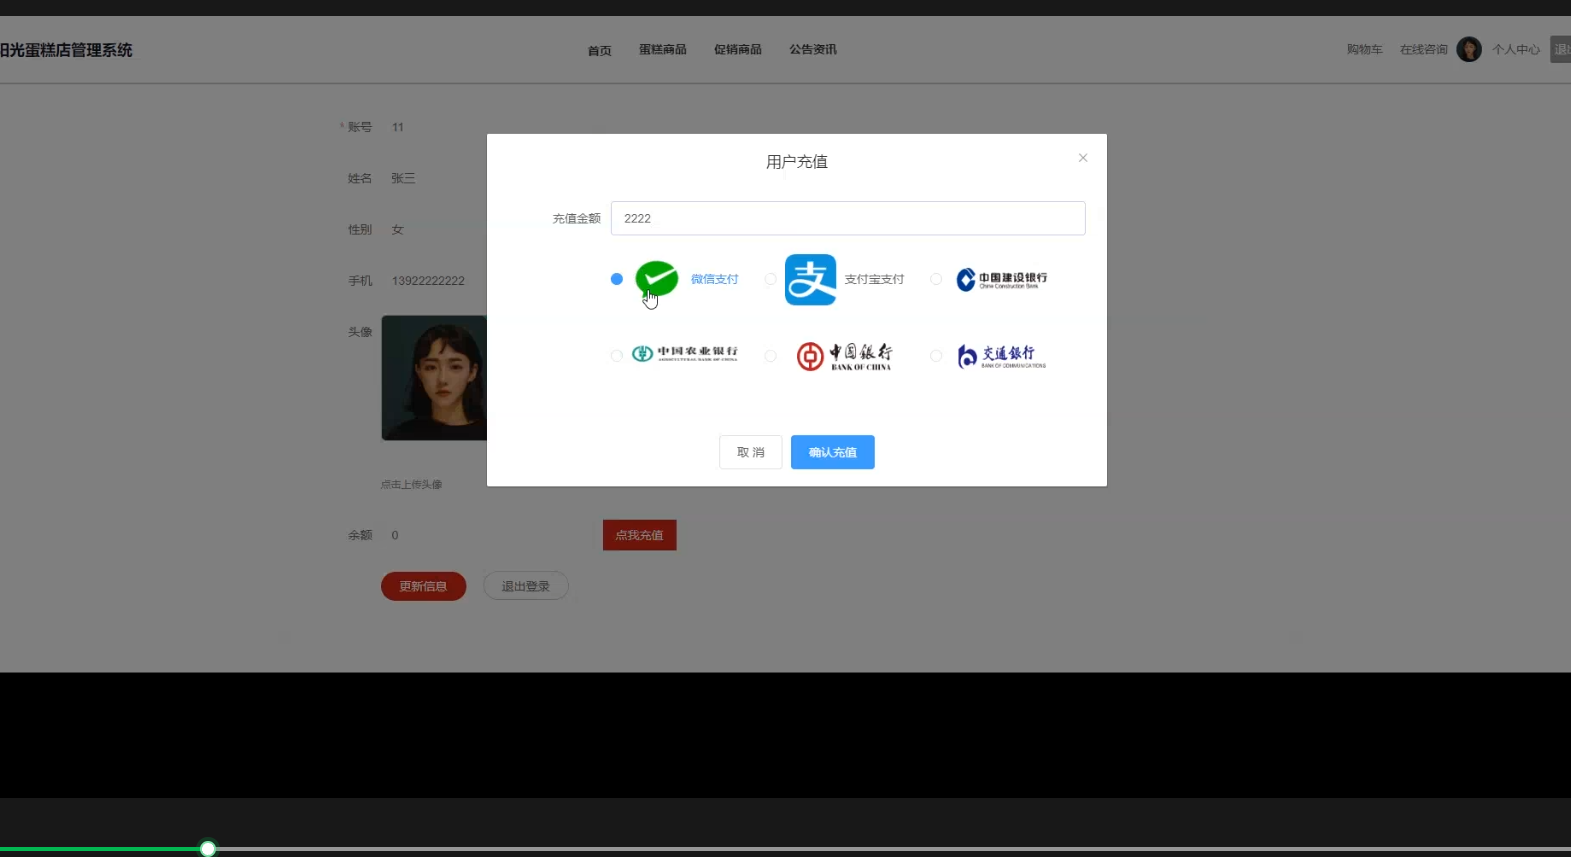Click the Bank of Communications logo
This screenshot has height=857, width=1571.
pos(1001,355)
